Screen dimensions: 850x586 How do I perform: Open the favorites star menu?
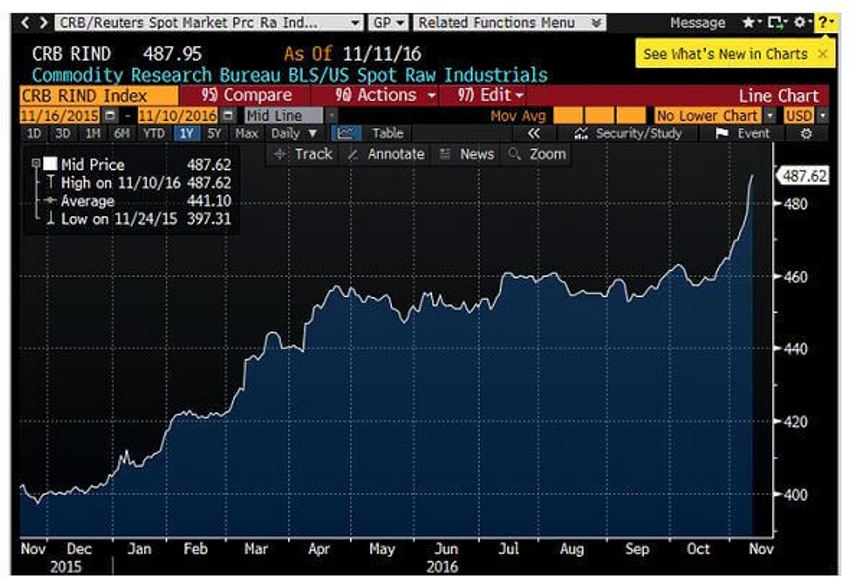[751, 22]
